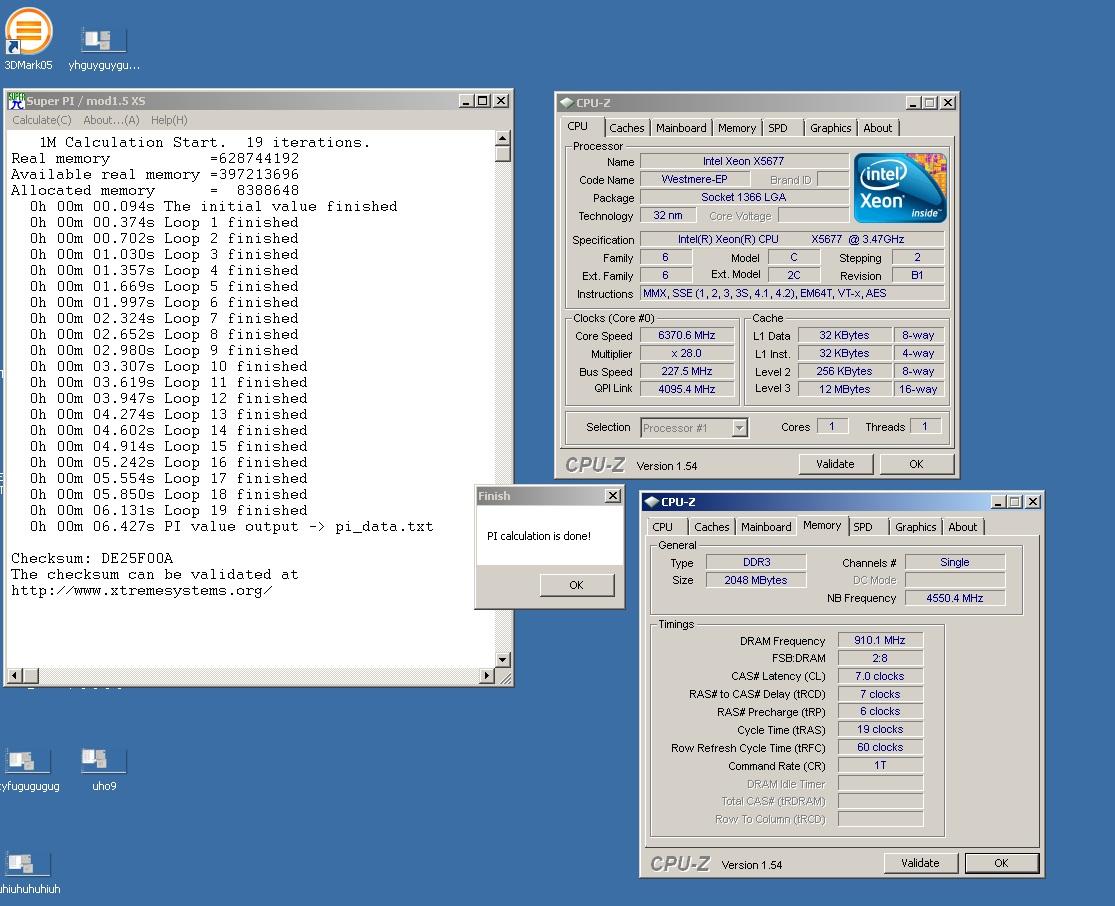1115x906 pixels.
Task: Click Validate in upper CPU-Z window
Action: 835,464
